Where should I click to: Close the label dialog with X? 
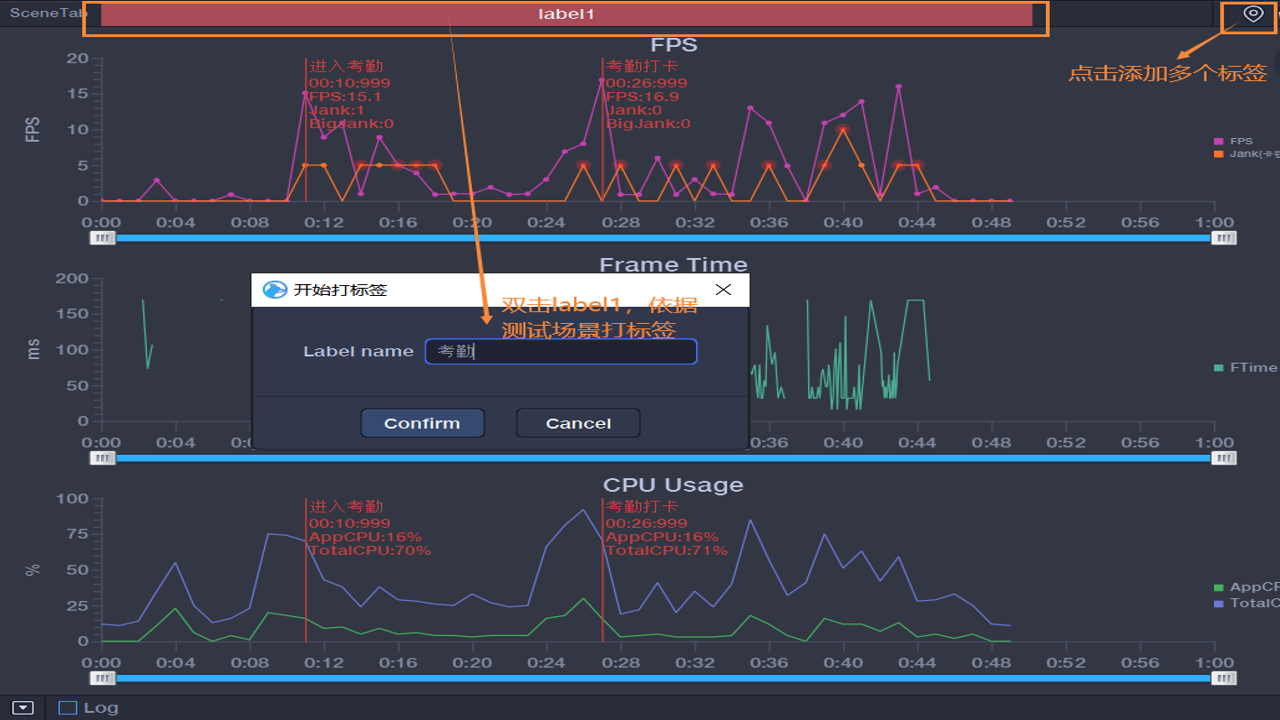tap(723, 290)
